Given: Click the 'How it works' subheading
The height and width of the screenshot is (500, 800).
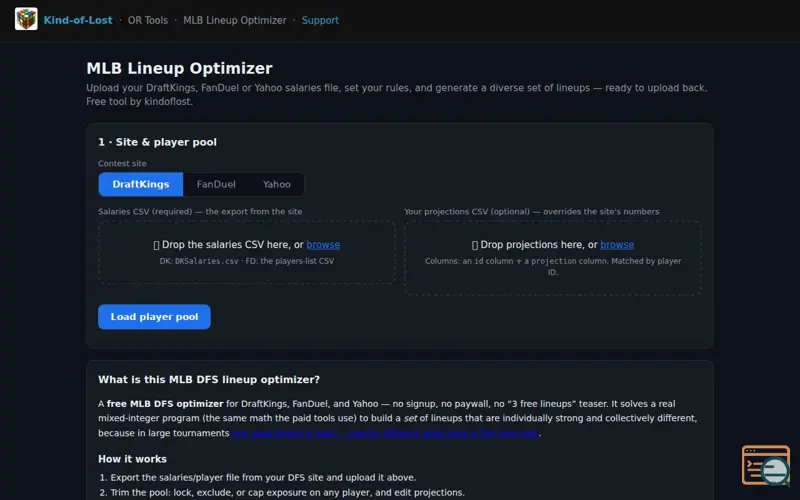Looking at the screenshot, I should pos(132,459).
